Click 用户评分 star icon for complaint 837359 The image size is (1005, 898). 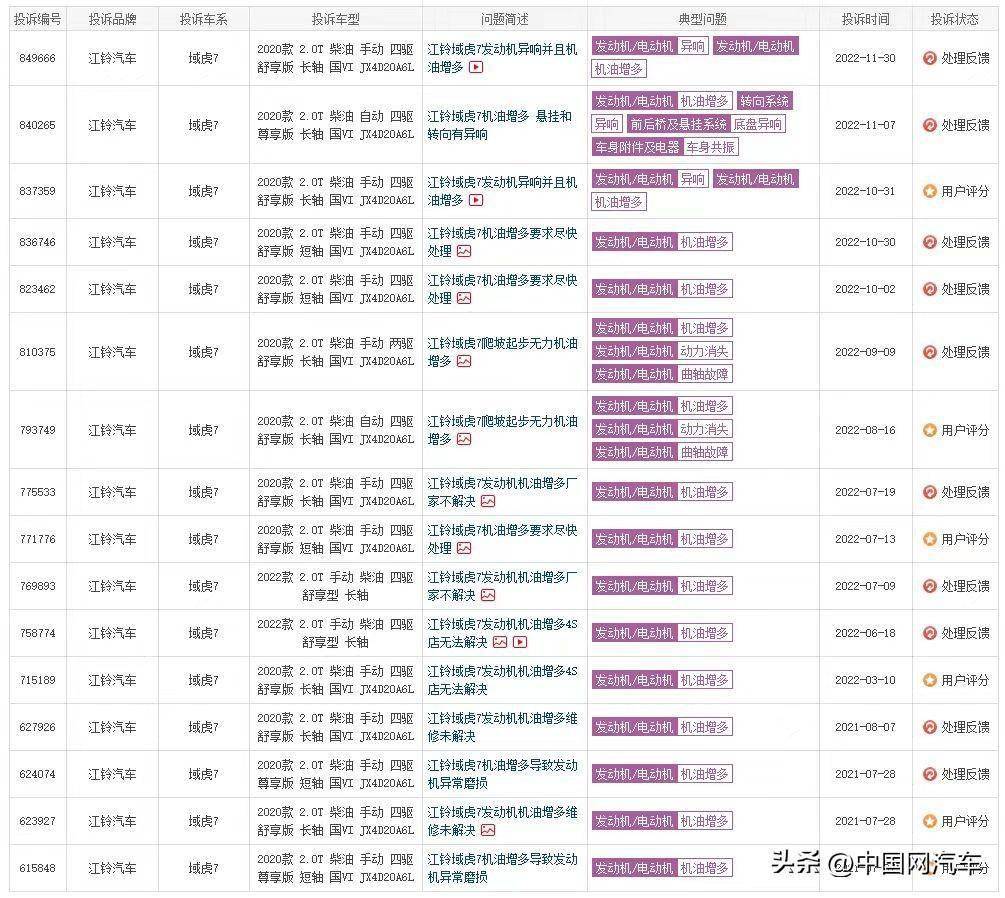click(x=929, y=191)
